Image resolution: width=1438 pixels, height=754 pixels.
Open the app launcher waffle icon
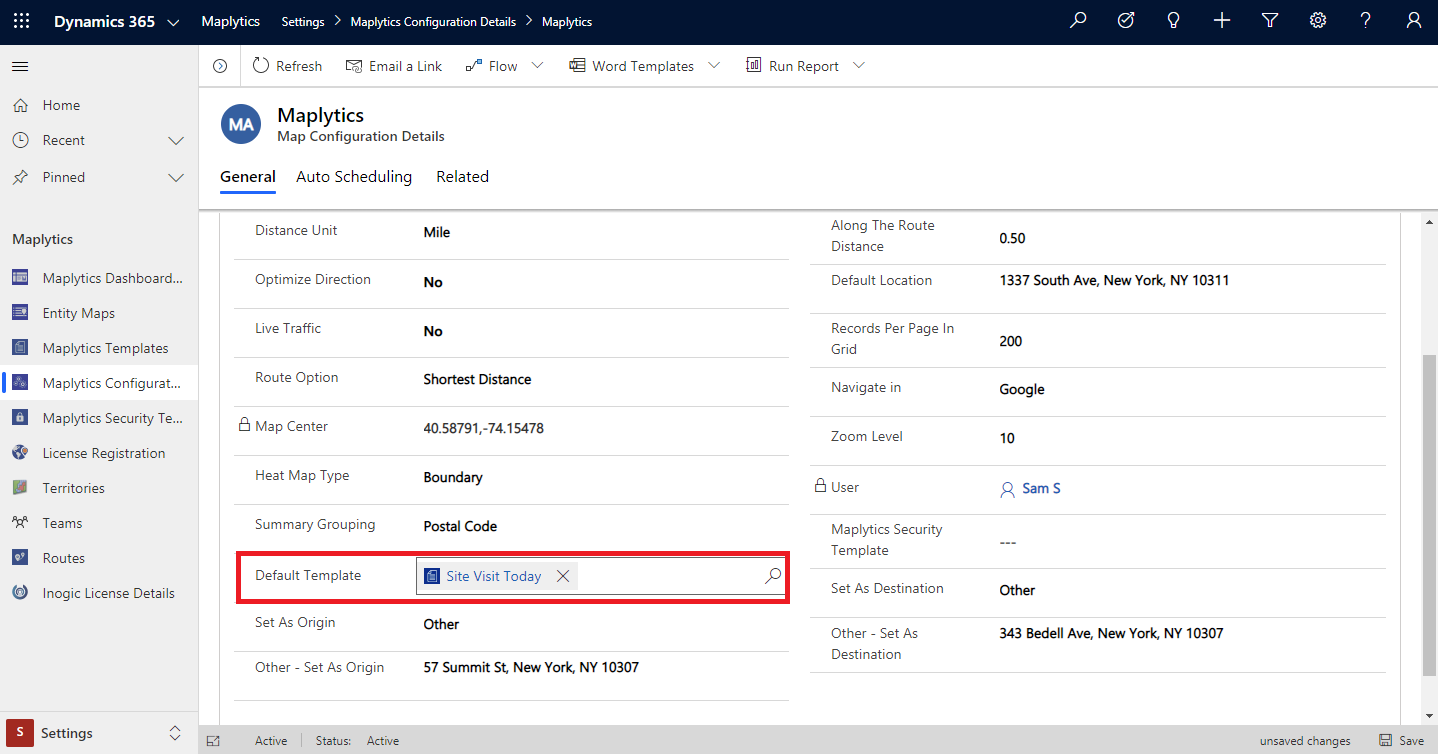(x=21, y=21)
